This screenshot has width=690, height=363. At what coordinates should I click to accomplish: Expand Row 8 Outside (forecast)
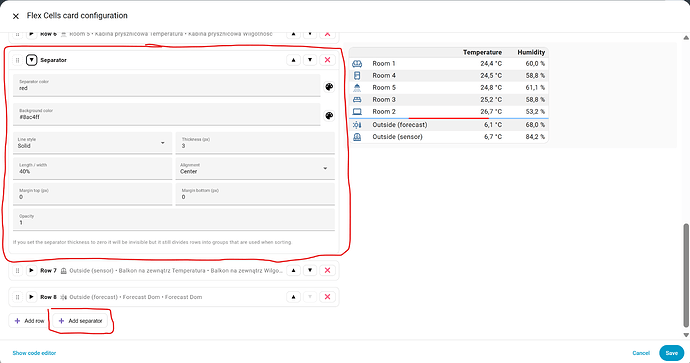point(31,297)
